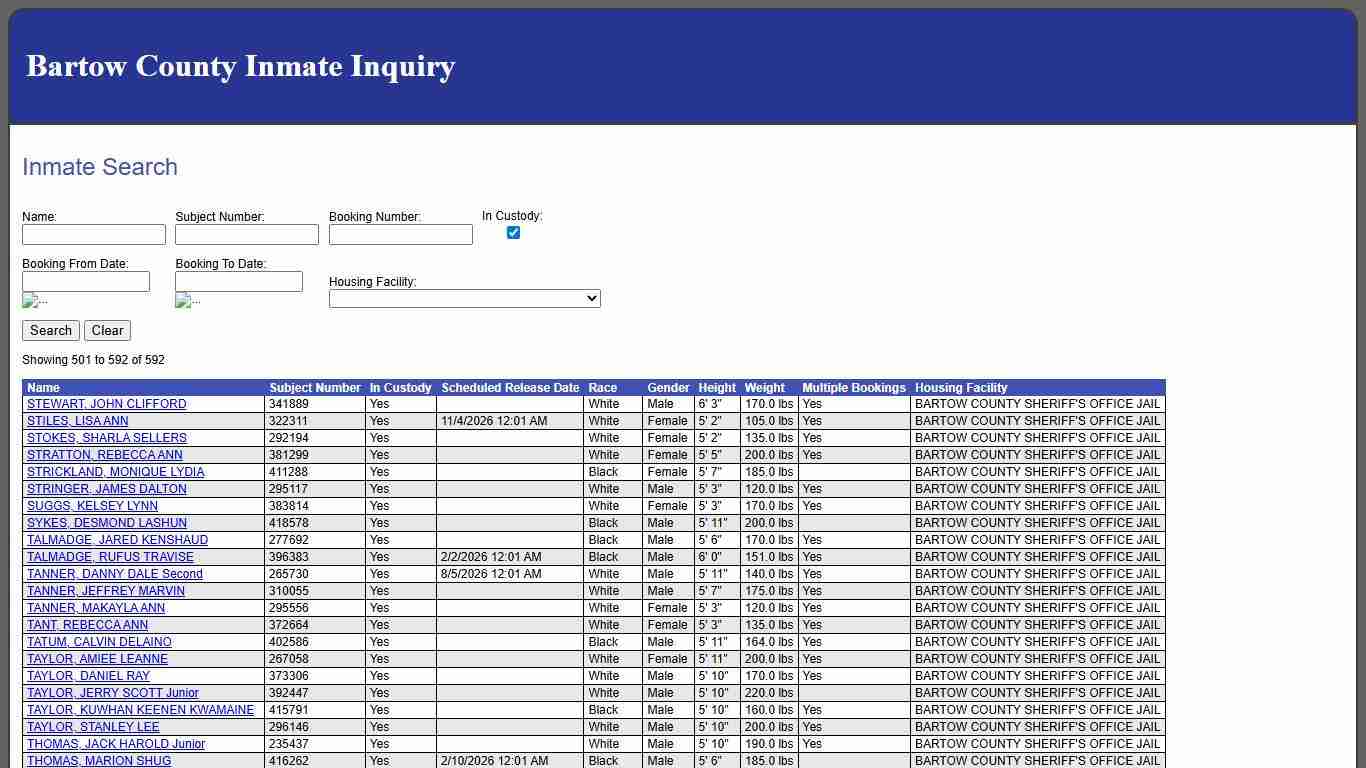The image size is (1366, 768).
Task: Open the Booking To Date calendar picker icon
Action: point(187,300)
